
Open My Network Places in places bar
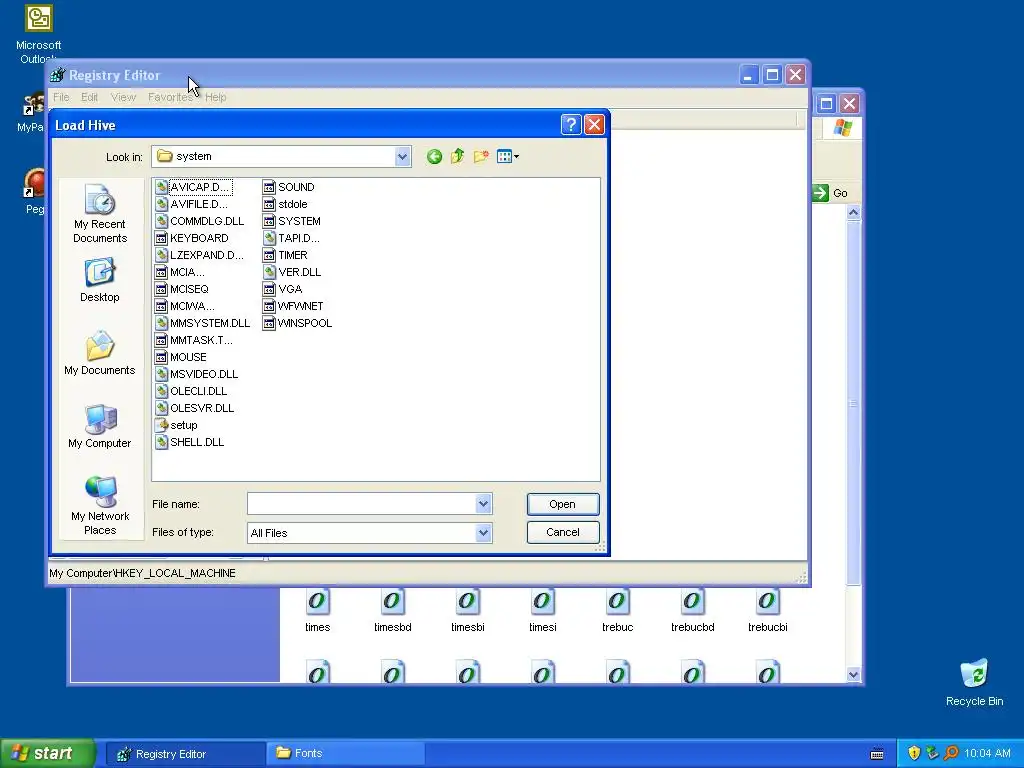(100, 506)
